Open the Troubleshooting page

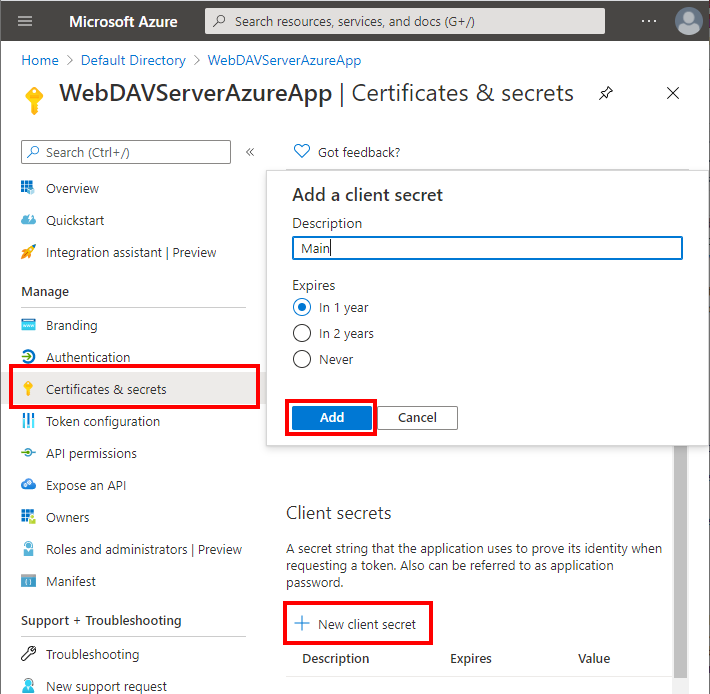coord(92,655)
